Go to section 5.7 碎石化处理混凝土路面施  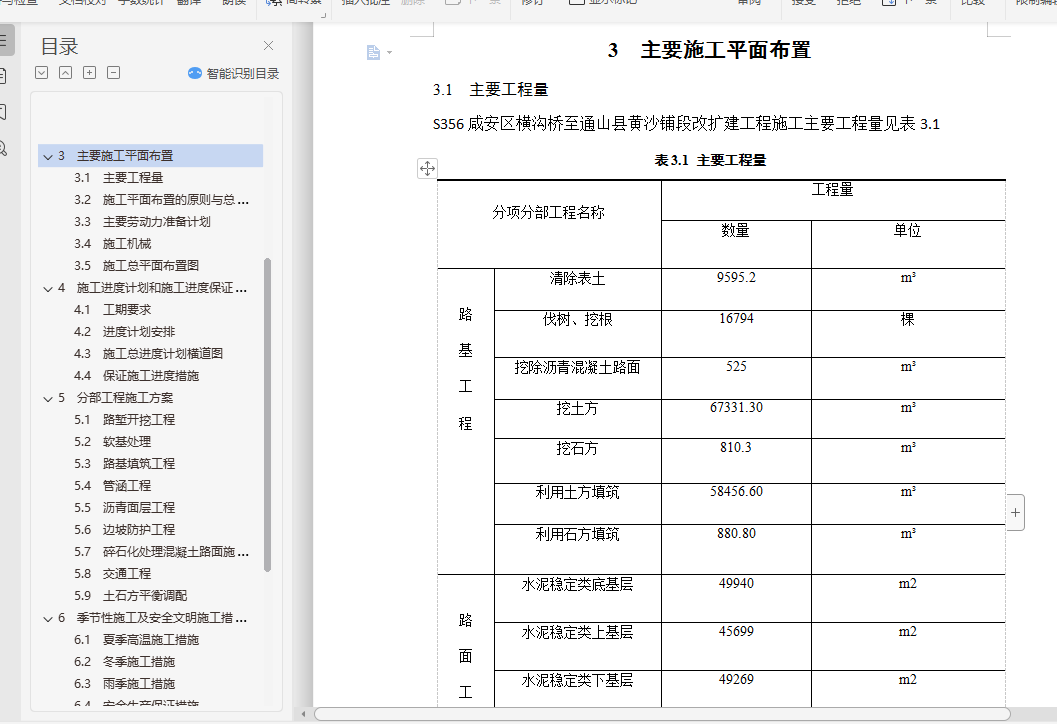click(x=162, y=551)
